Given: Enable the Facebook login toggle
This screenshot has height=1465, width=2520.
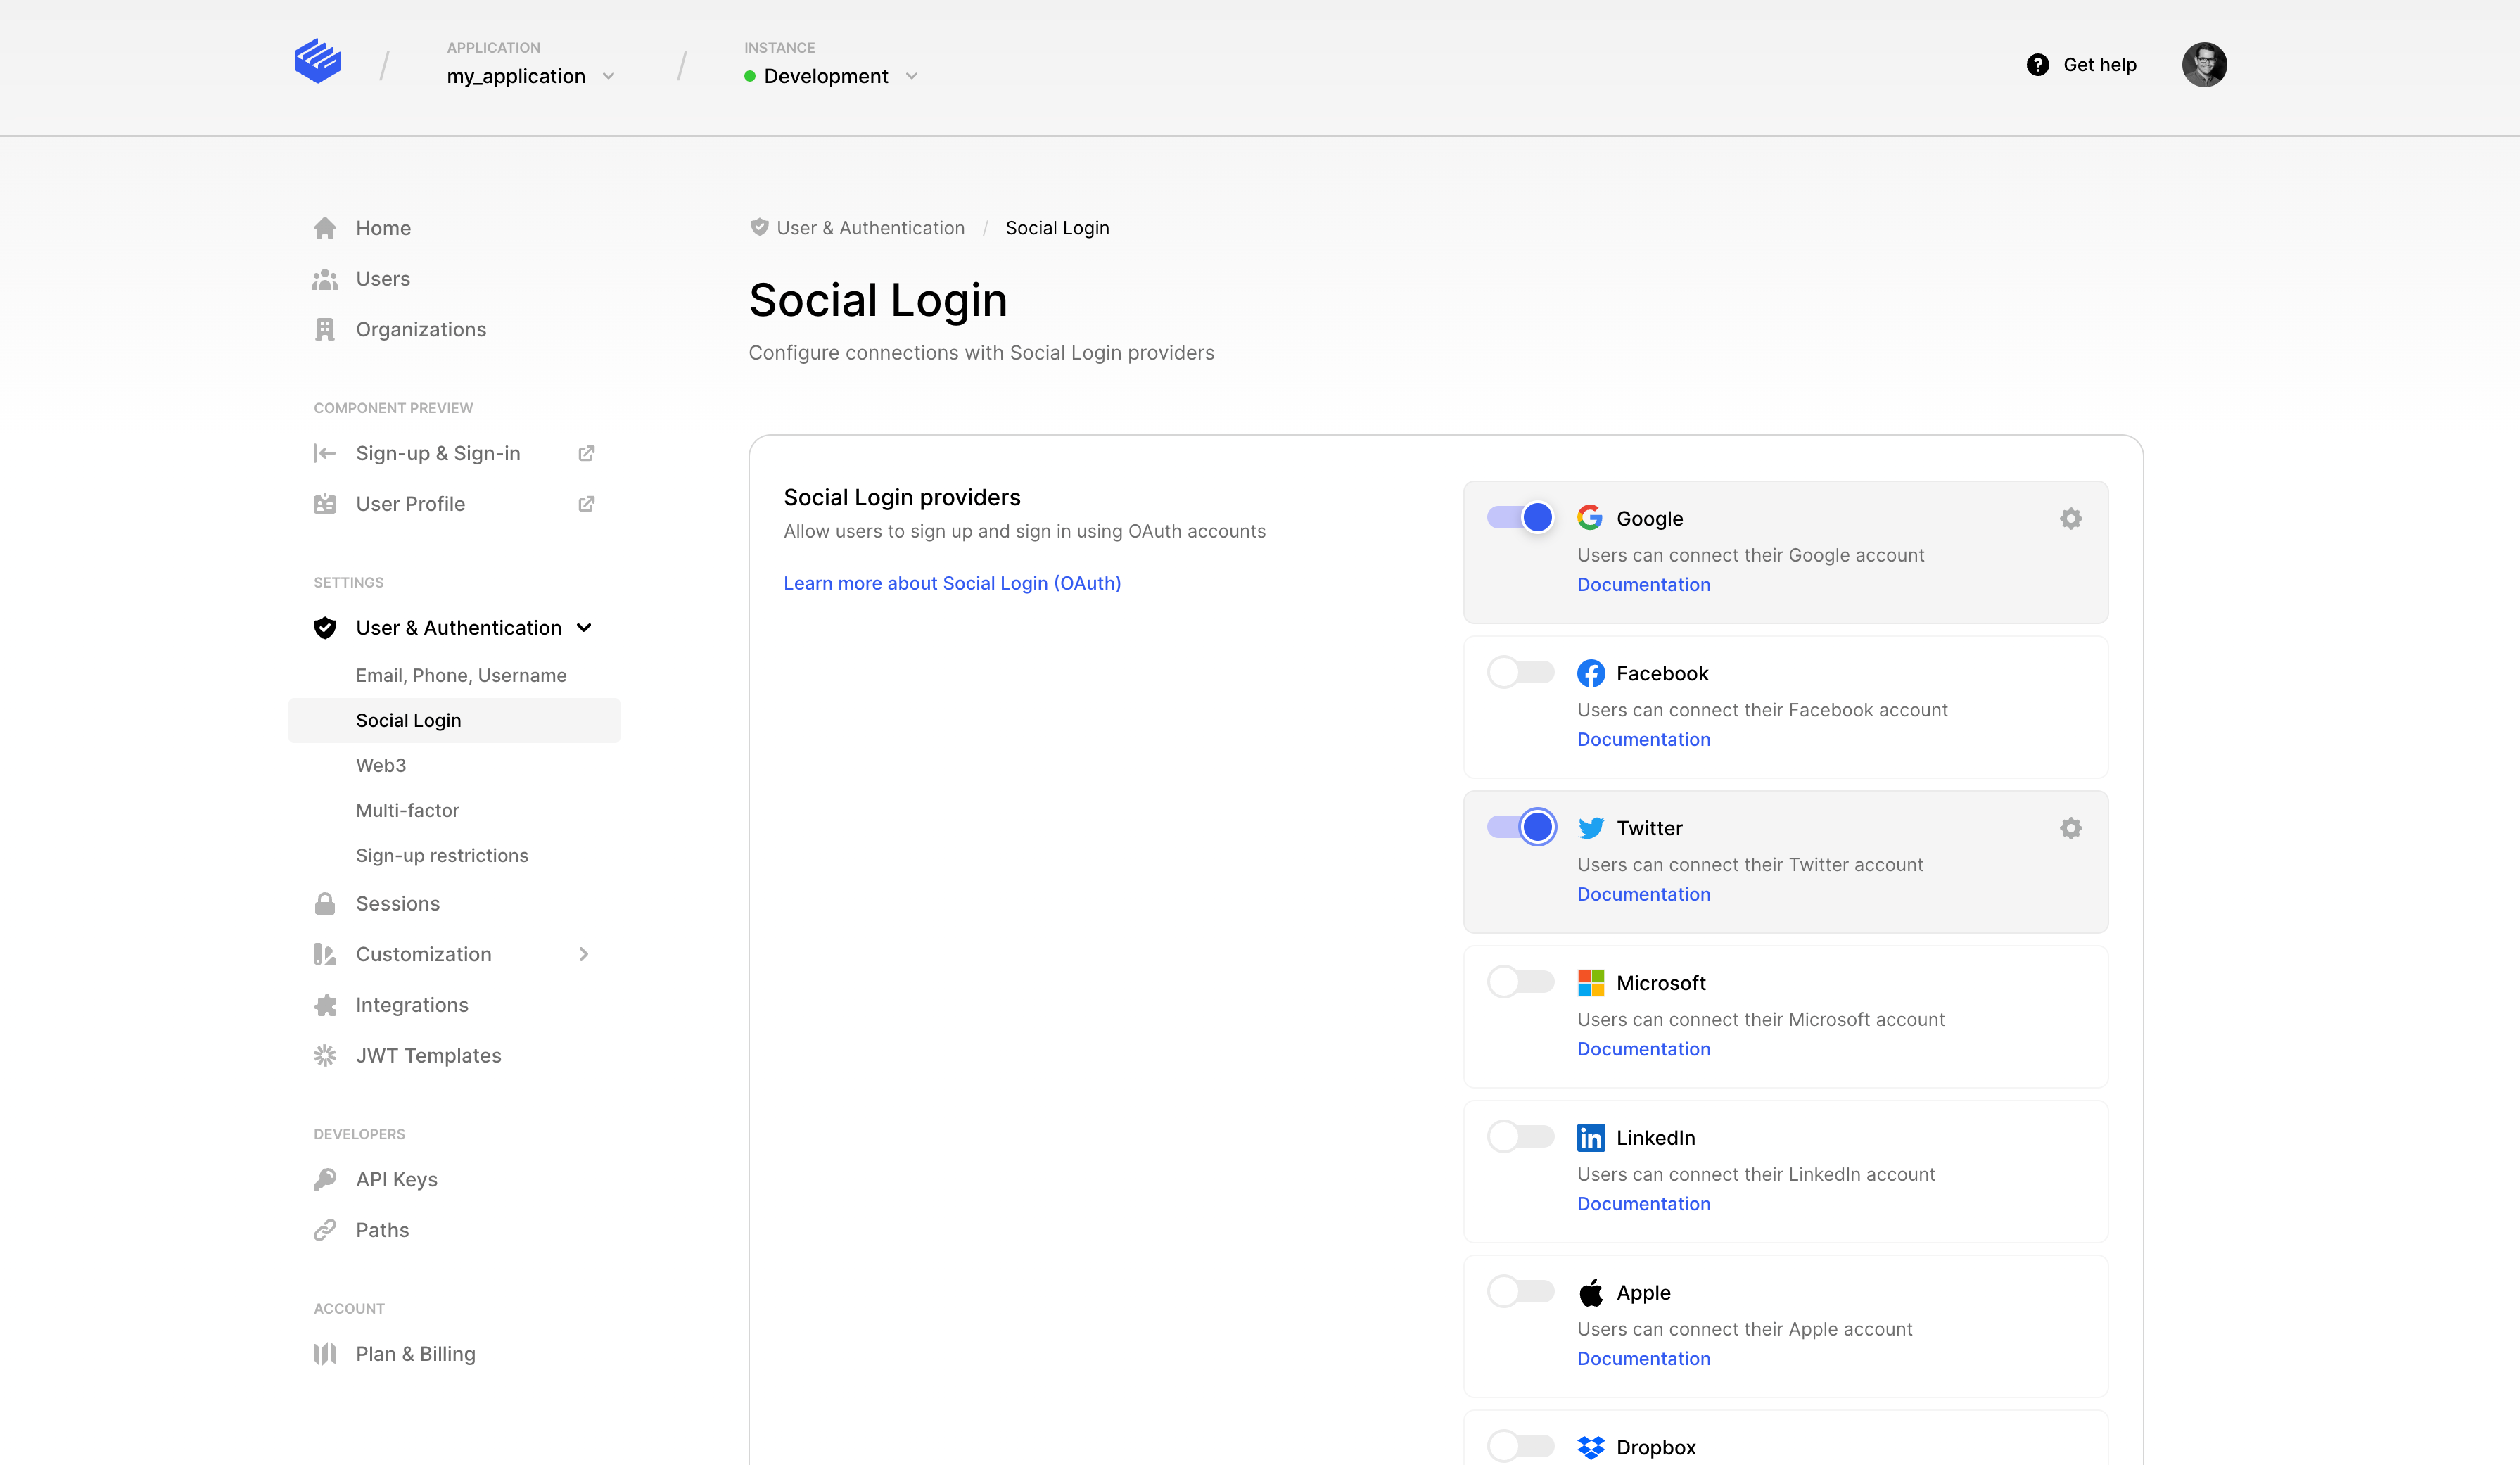Looking at the screenshot, I should [x=1520, y=672].
